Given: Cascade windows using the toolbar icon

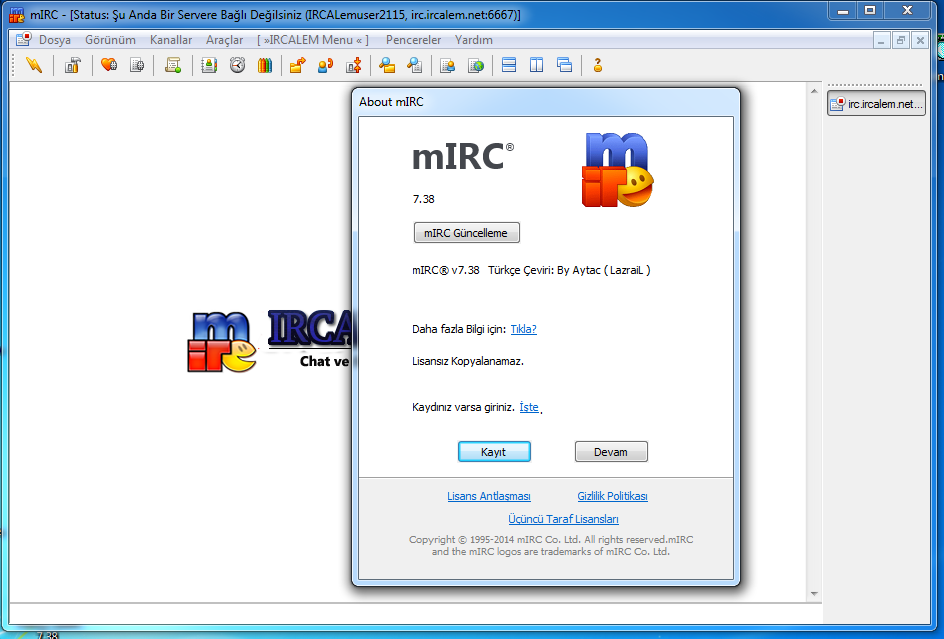Looking at the screenshot, I should pyautogui.click(x=565, y=65).
